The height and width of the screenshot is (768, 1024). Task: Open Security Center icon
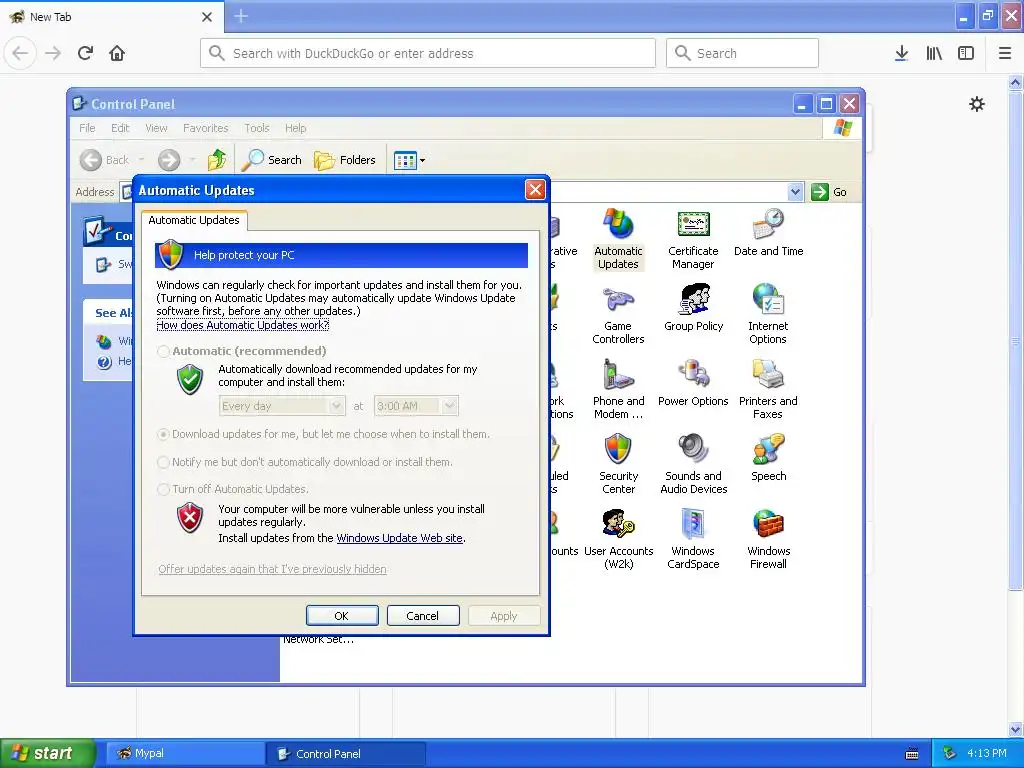pyautogui.click(x=618, y=464)
